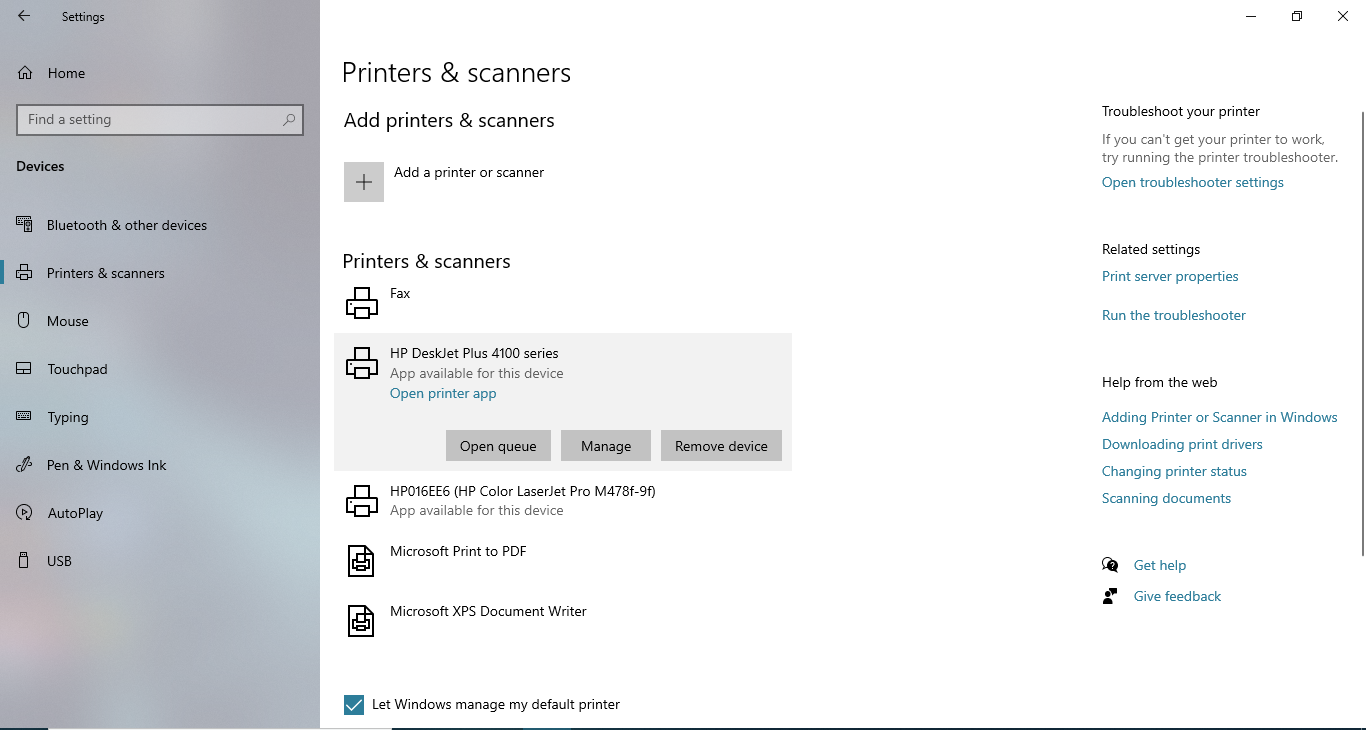This screenshot has width=1366, height=730.
Task: Click the Give feedback link
Action: (1177, 596)
